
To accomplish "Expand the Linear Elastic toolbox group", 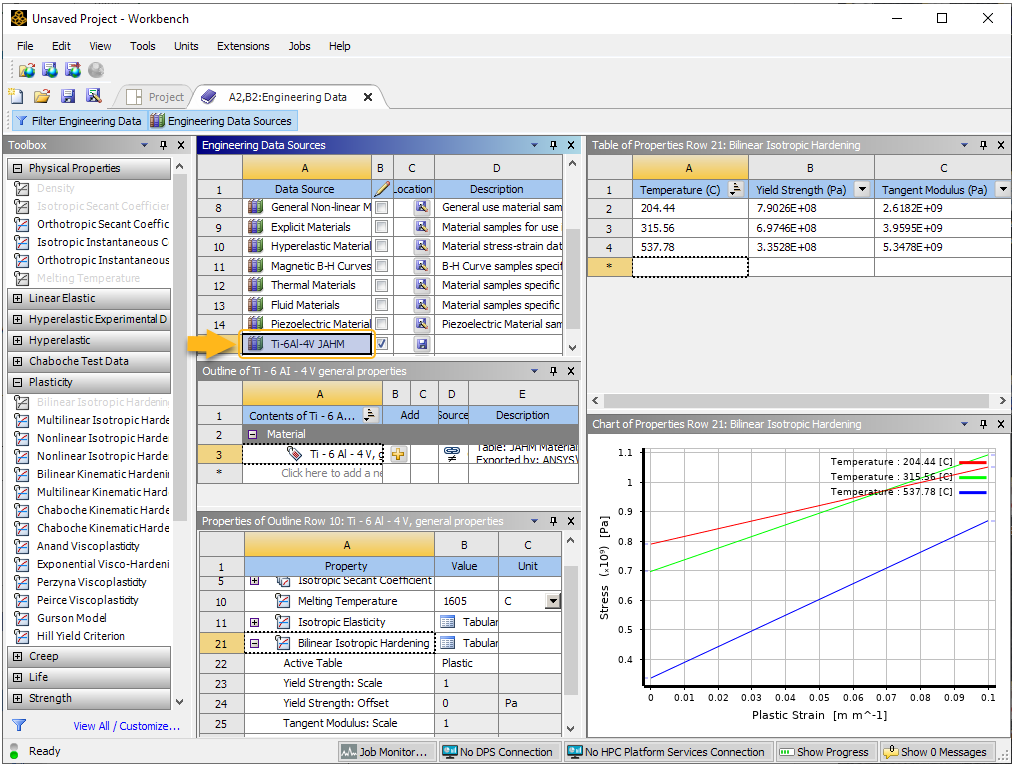I will coord(18,298).
